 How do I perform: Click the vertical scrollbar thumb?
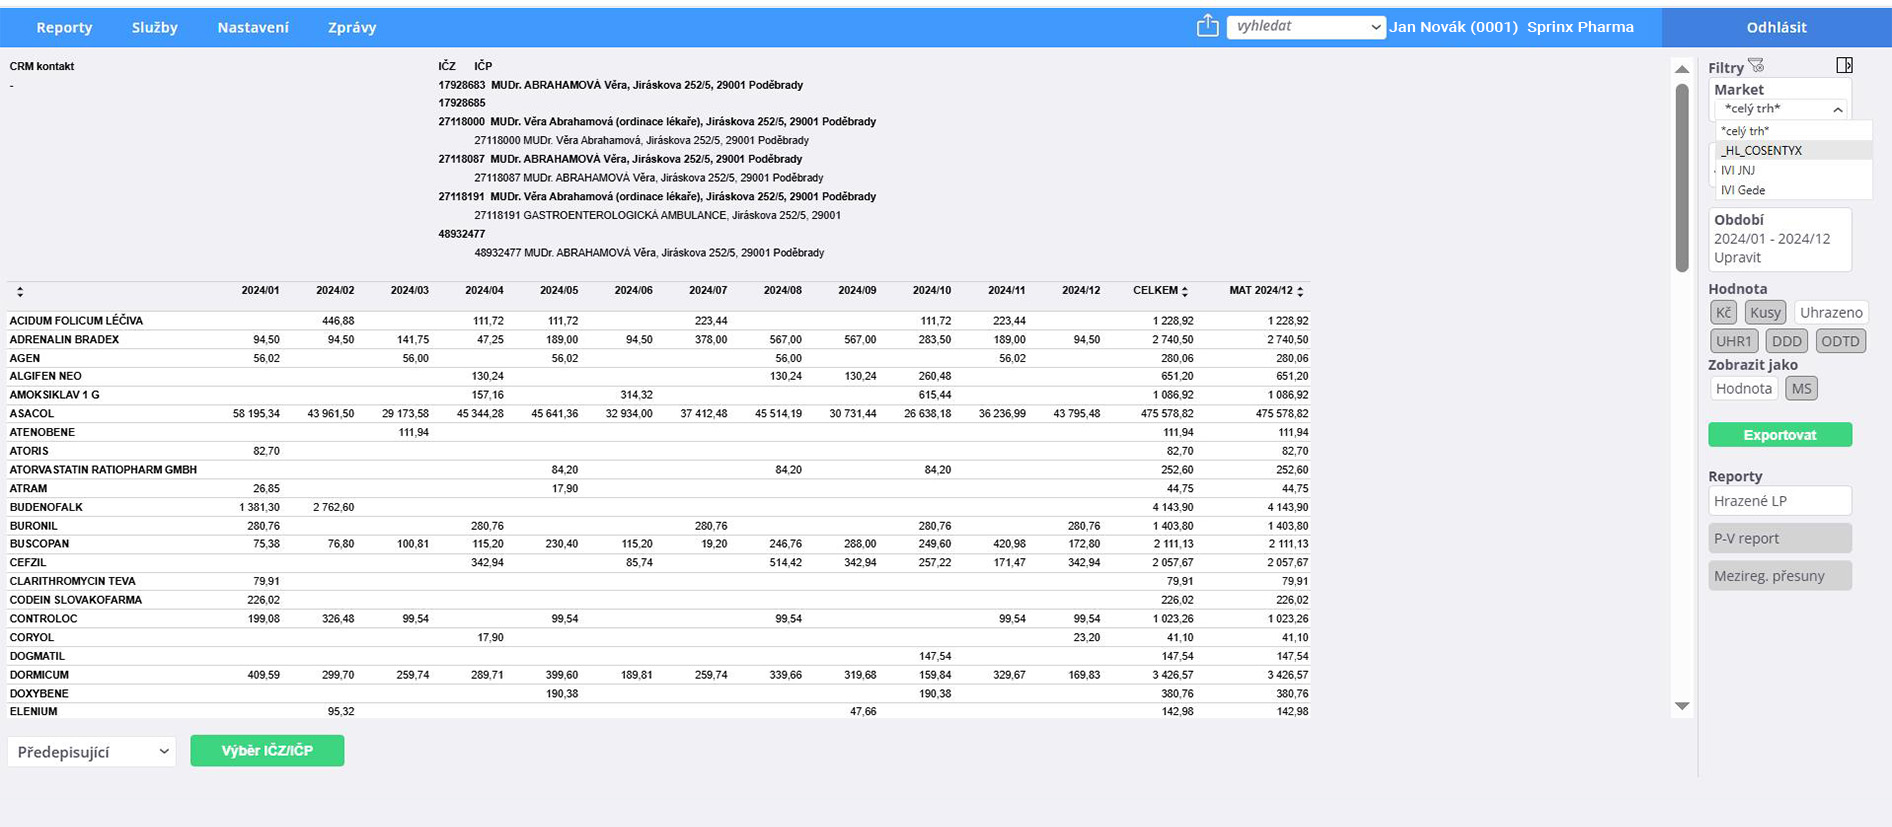click(1682, 177)
